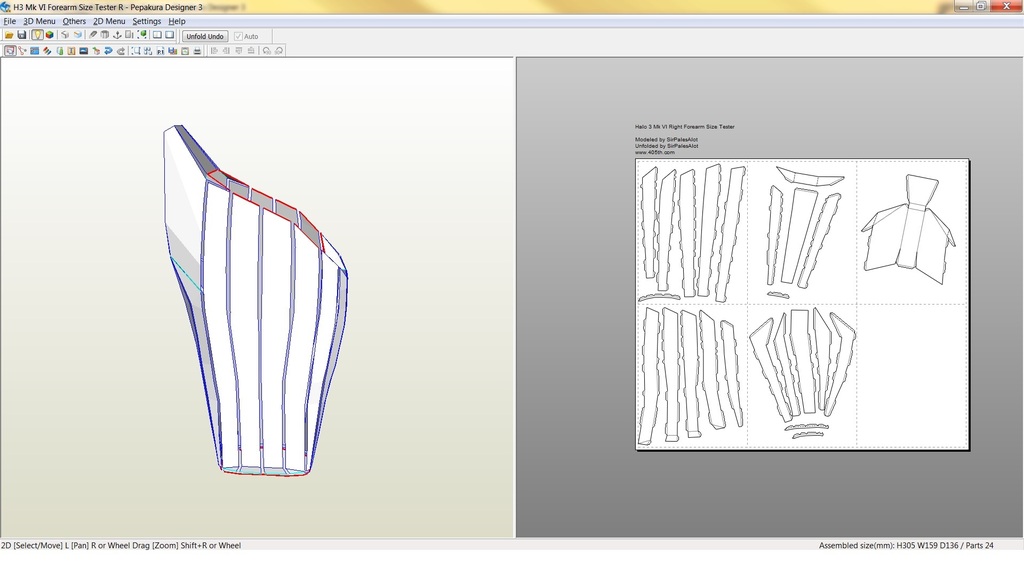Viewport: 1024px width, 576px height.
Task: Save the file with the floppy disk icon
Action: coord(22,35)
